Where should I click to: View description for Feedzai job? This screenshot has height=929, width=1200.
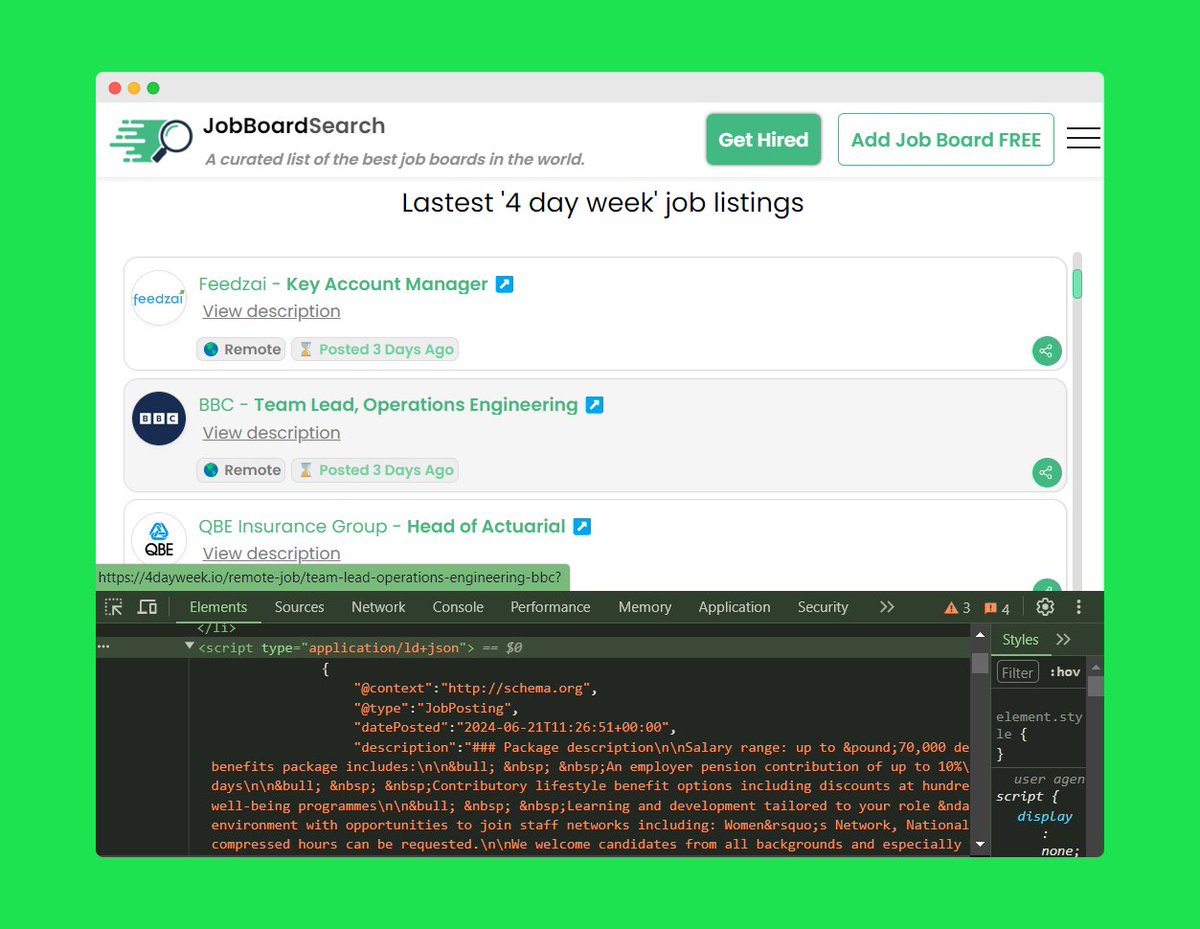271,311
